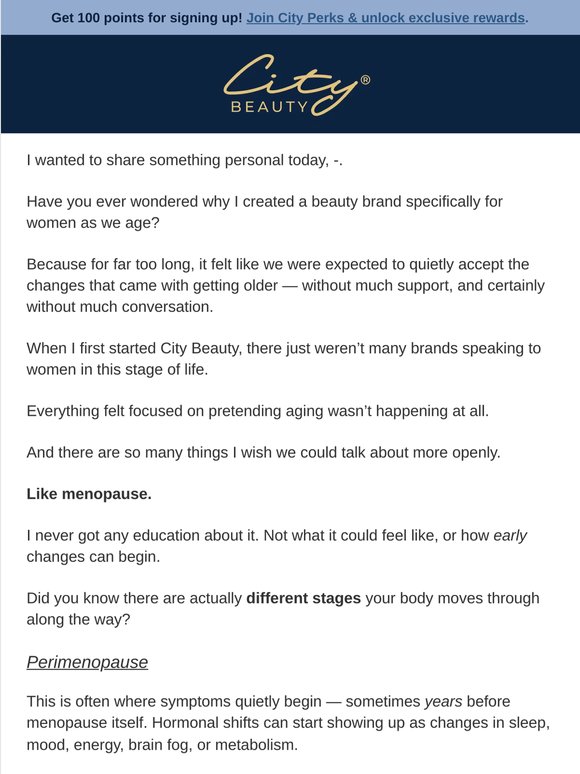Image resolution: width=580 pixels, height=774 pixels.
Task: Click the italic word 'early'
Action: pos(510,535)
